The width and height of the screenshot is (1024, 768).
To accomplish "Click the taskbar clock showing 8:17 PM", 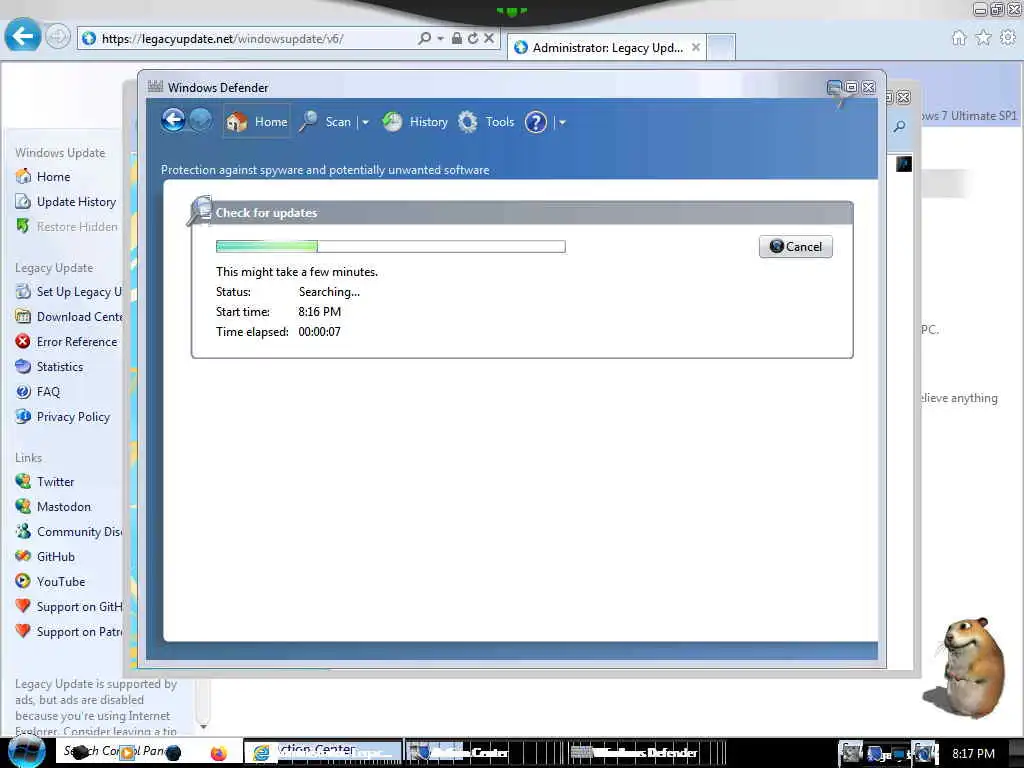I will click(x=973, y=753).
